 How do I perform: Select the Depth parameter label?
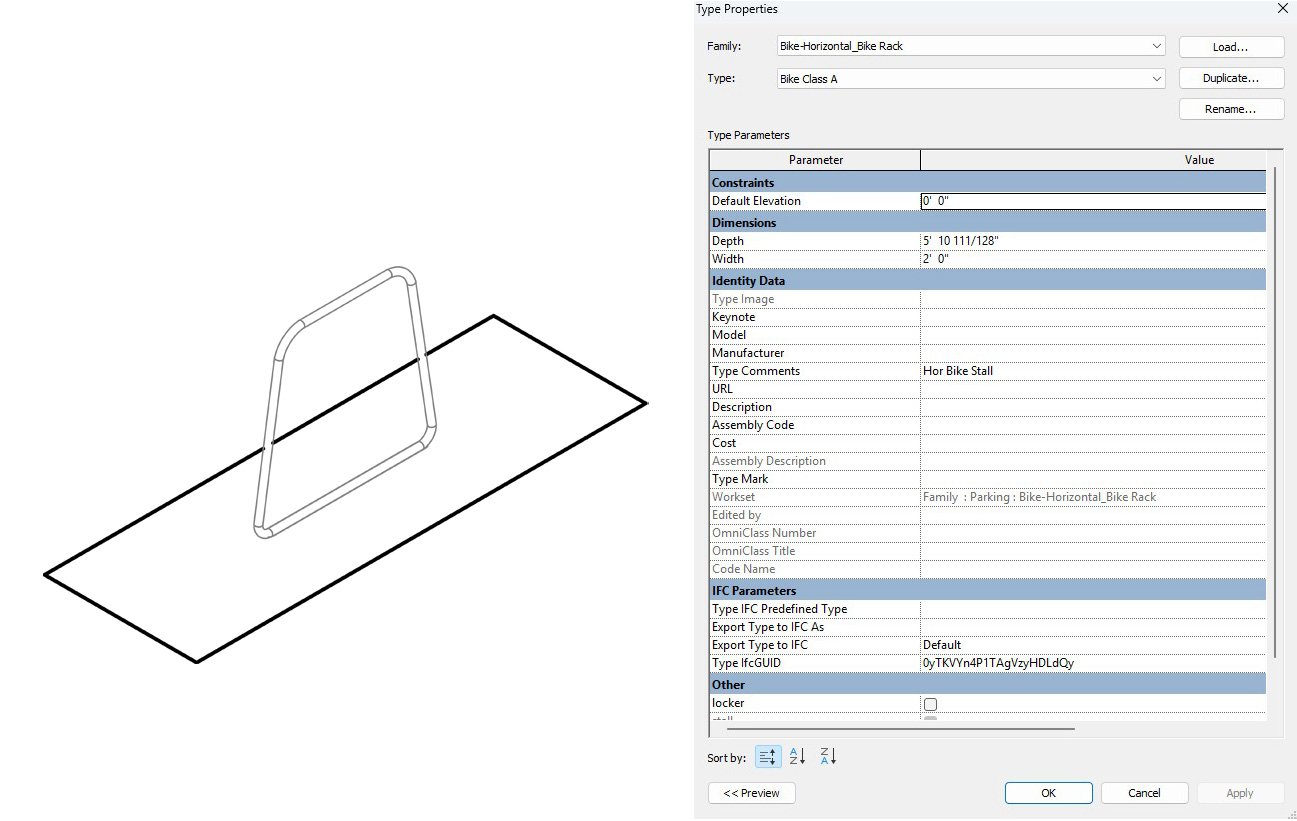tap(728, 241)
